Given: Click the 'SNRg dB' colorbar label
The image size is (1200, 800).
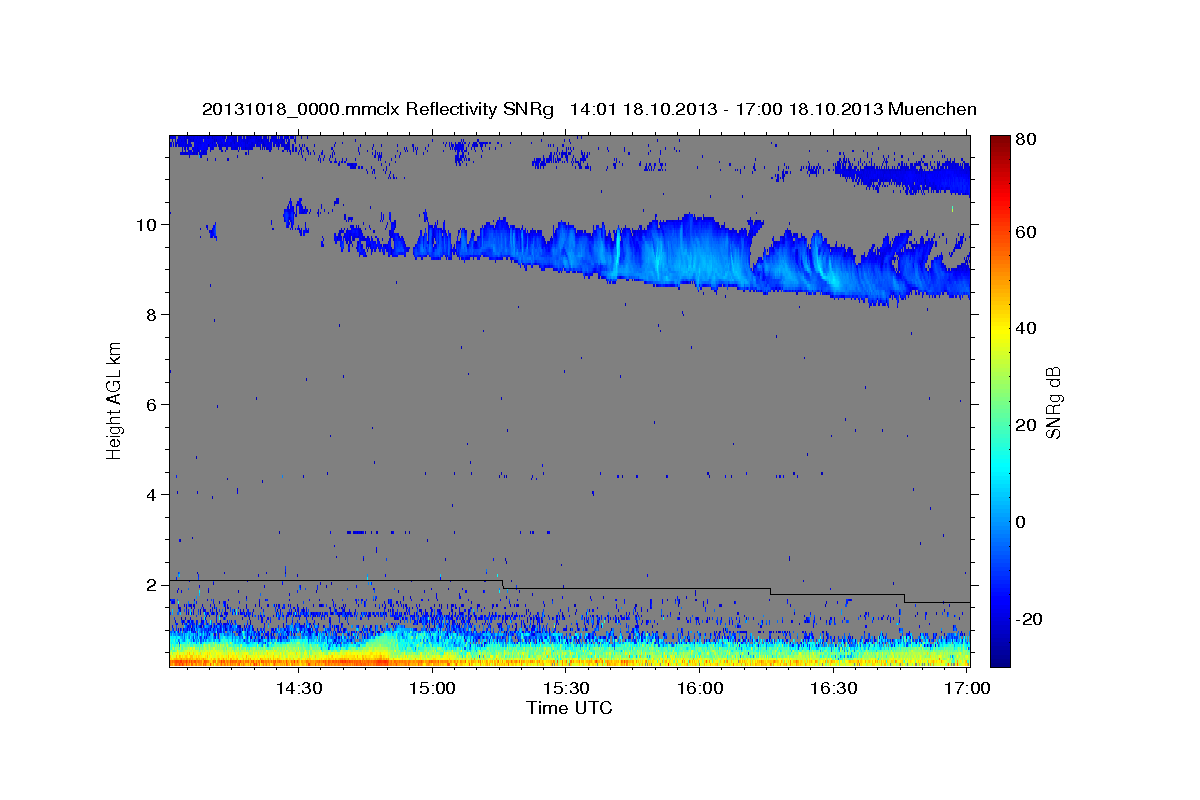Looking at the screenshot, I should tap(1053, 401).
